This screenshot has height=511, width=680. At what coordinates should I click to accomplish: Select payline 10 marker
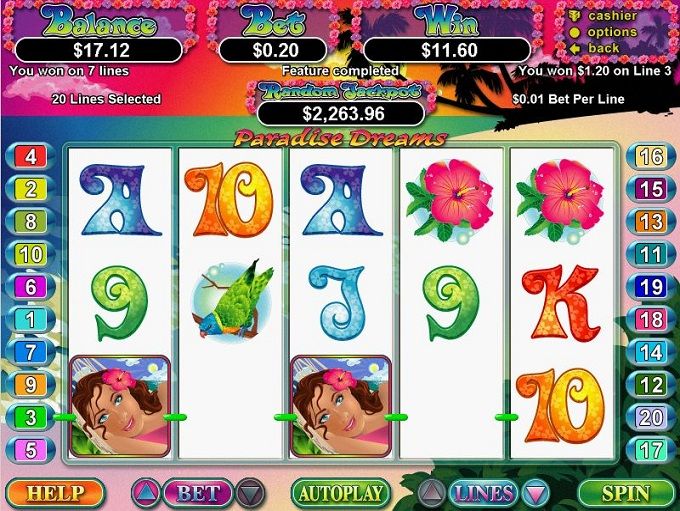pos(31,254)
